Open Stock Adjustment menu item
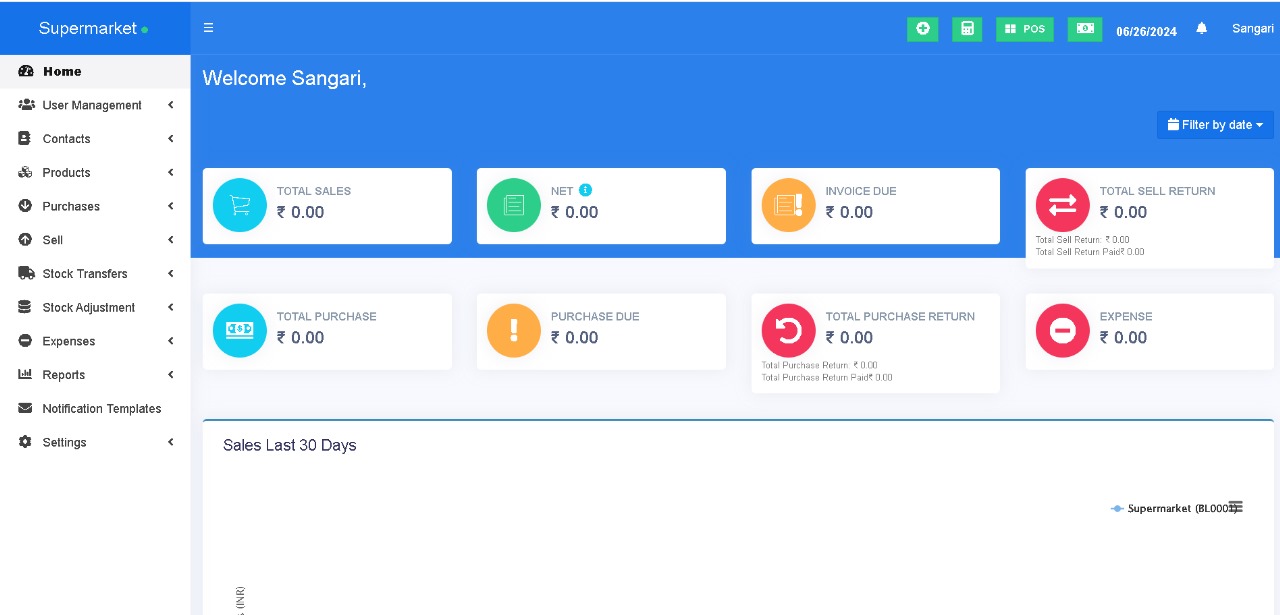Image resolution: width=1280 pixels, height=615 pixels. (x=95, y=307)
